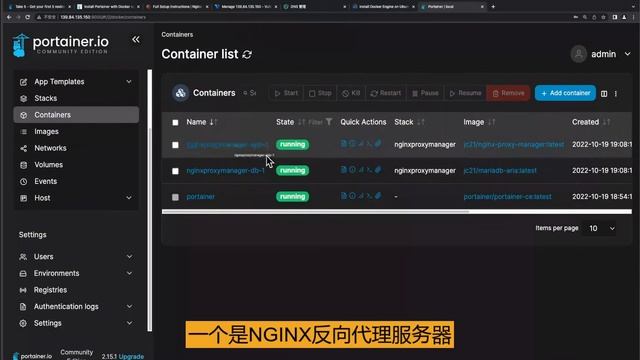The height and width of the screenshot is (360, 640).
Task: Go back in the browser
Action: pos(9,17)
